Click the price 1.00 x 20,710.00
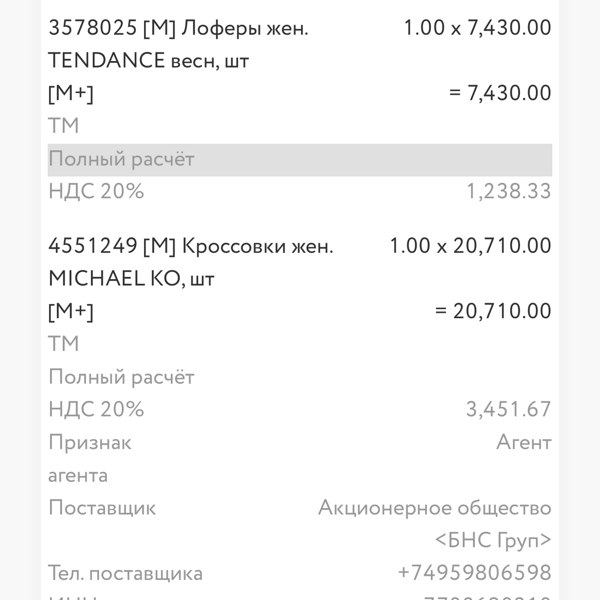The image size is (600, 600). tap(471, 246)
